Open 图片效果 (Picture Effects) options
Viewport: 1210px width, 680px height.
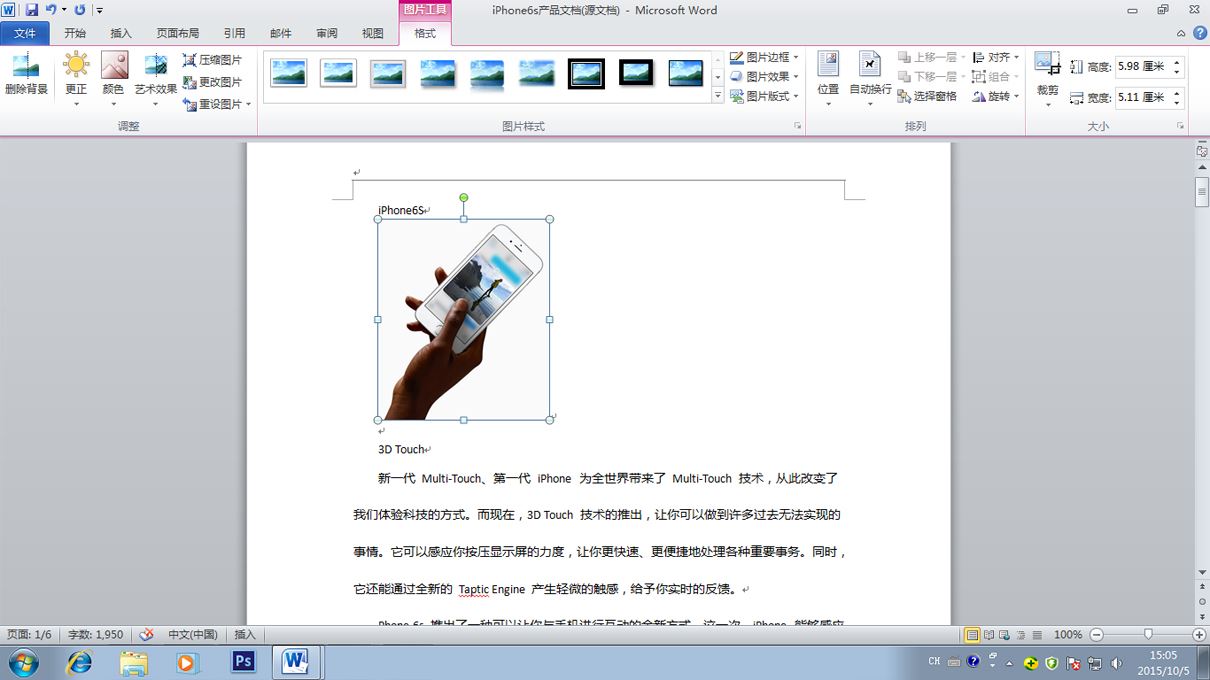click(764, 76)
